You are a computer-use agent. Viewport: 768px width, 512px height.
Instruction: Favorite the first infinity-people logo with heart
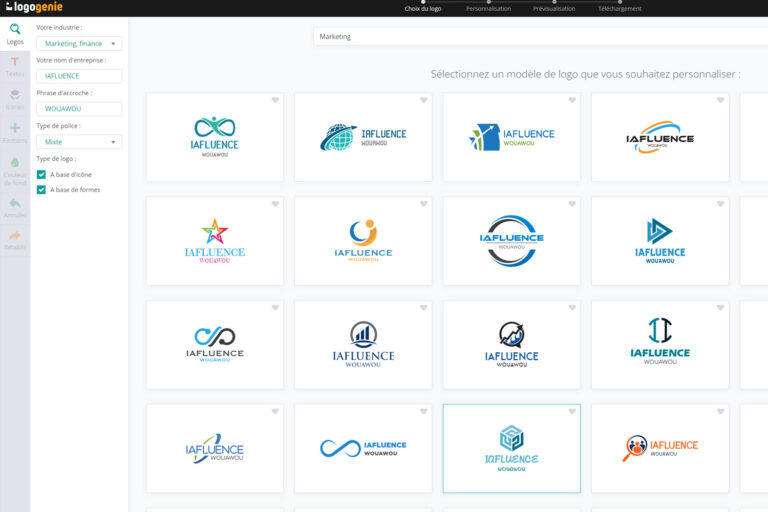point(275,100)
